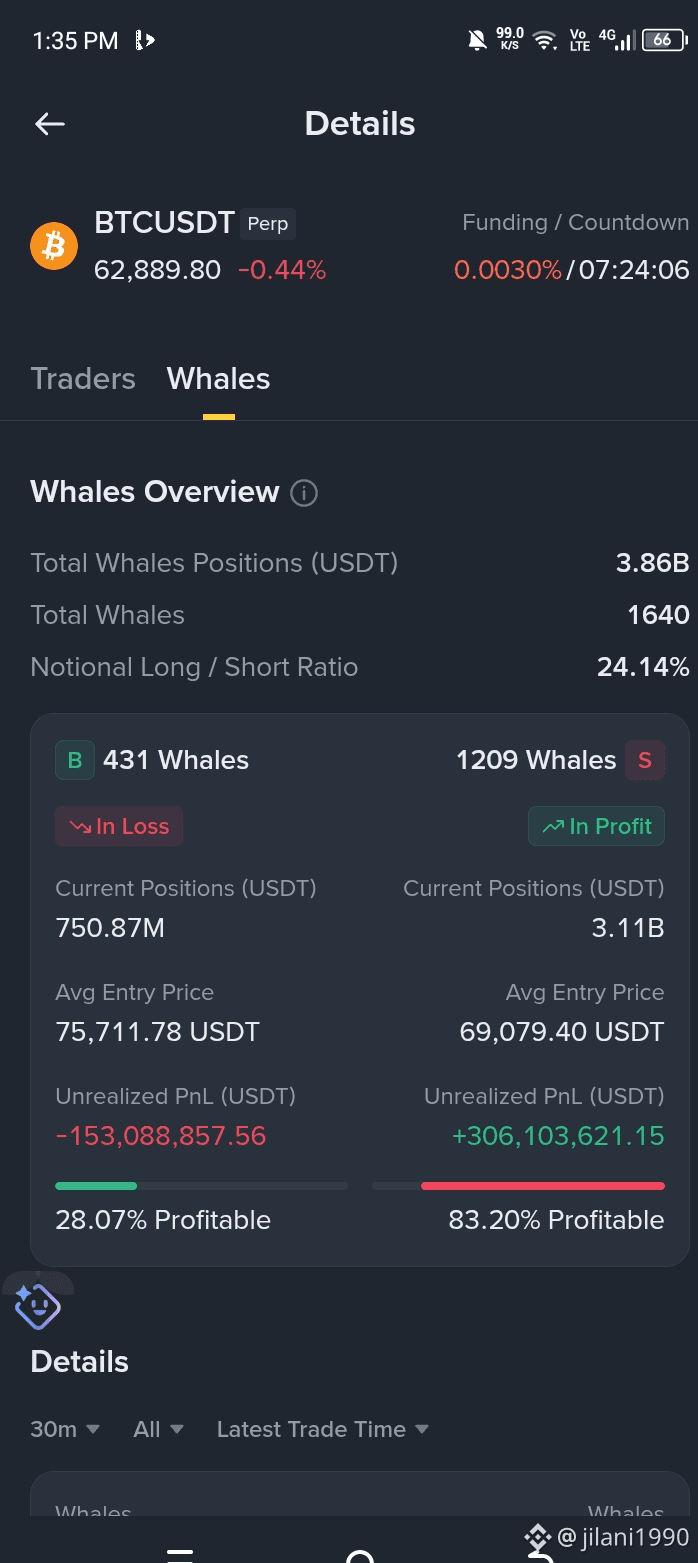This screenshot has height=1563, width=698.
Task: Open the All filter dropdown
Action: [158, 1429]
